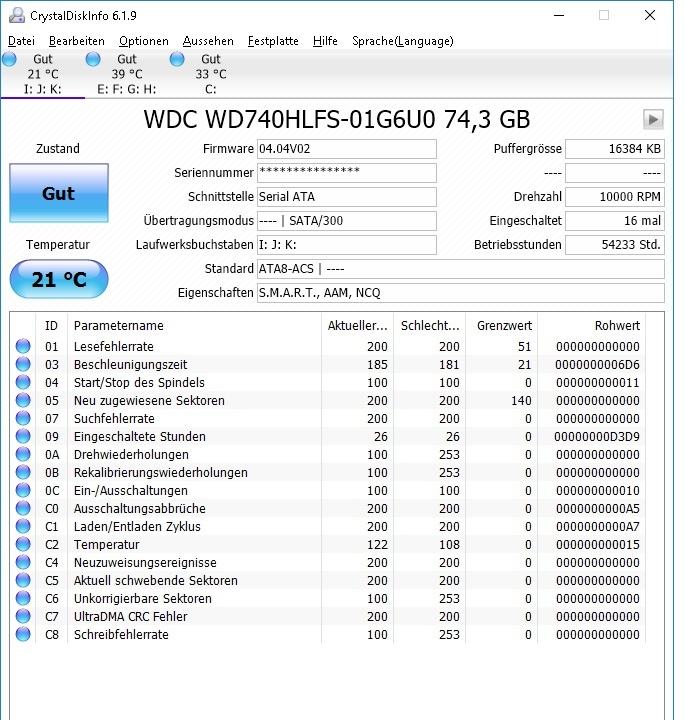684x720 pixels.
Task: Click the Eigenschaften field S.M.A.R.T., AAM, NCQ
Action: pos(460,293)
